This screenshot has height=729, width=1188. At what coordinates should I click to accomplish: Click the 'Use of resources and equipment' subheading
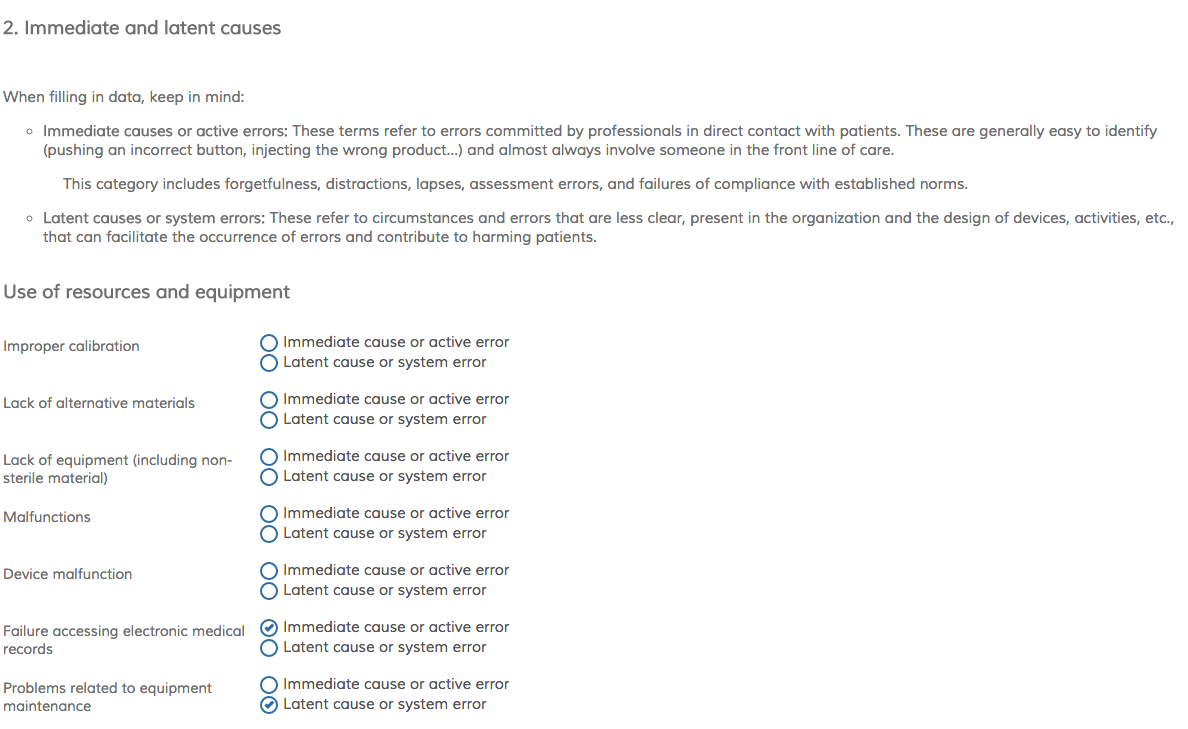146,292
